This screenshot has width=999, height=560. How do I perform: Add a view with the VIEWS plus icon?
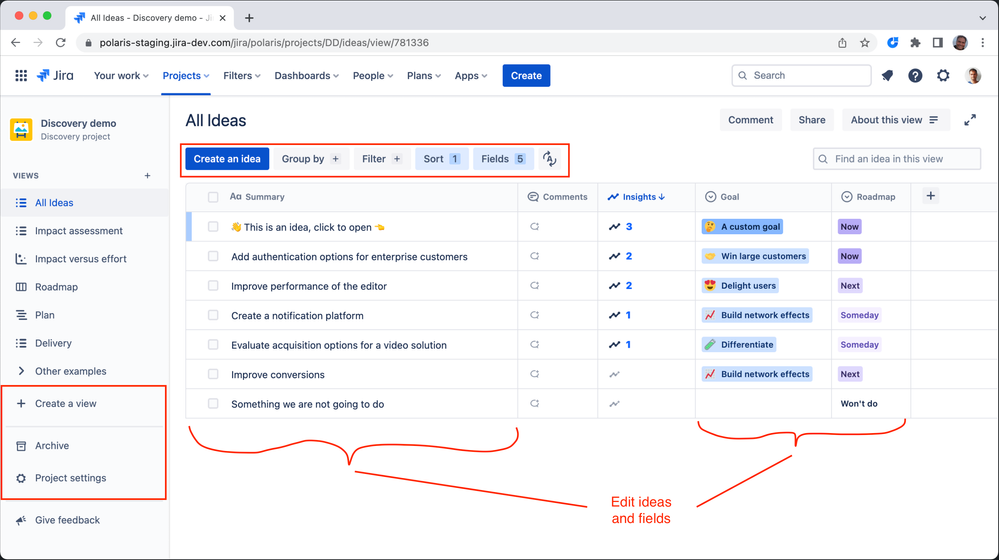(x=147, y=175)
